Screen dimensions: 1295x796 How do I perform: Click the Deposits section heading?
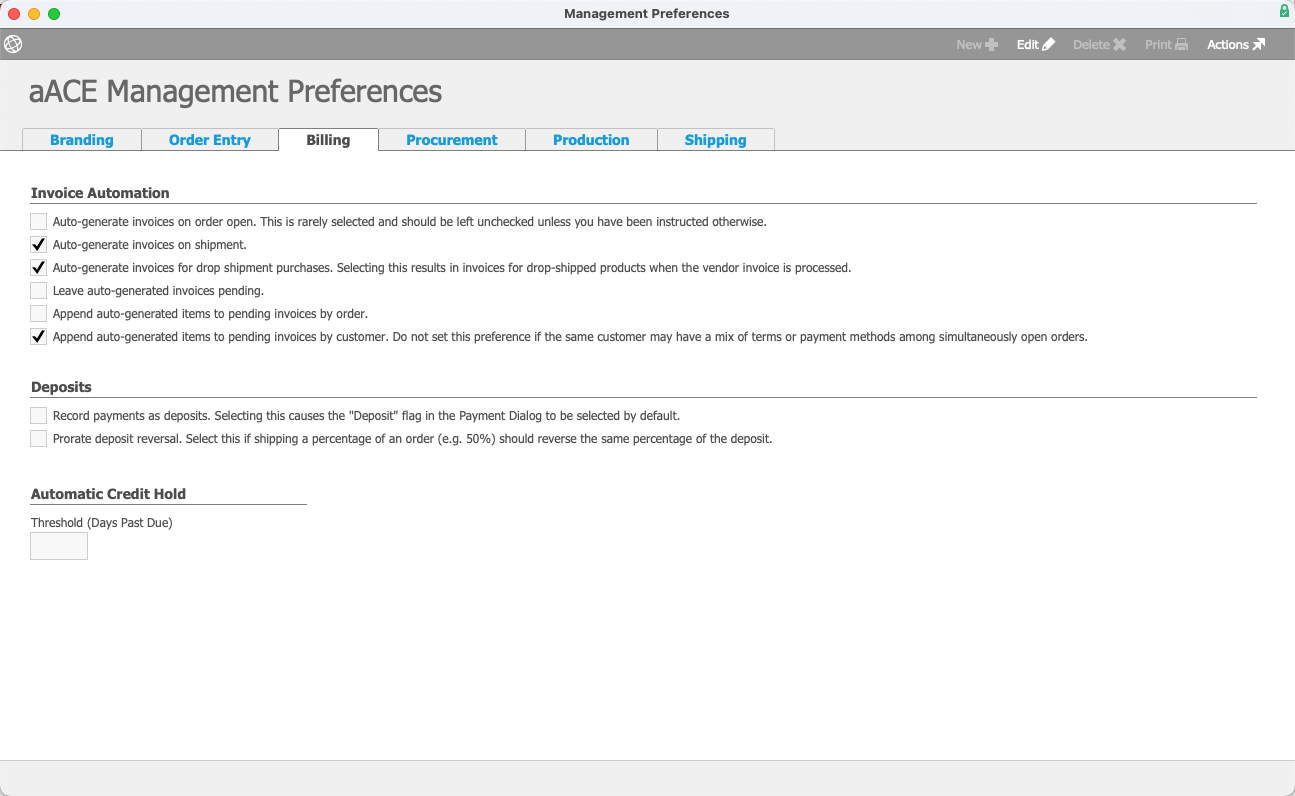61,387
